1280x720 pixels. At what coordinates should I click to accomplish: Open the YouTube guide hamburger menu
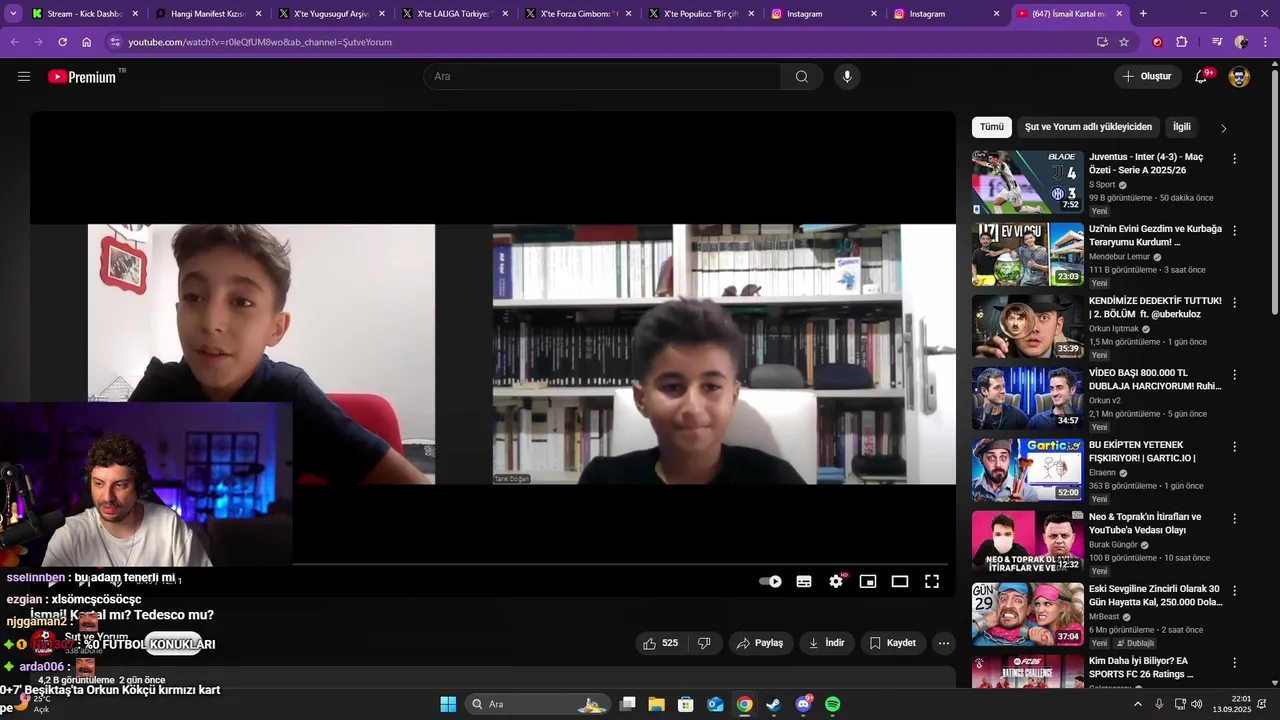[24, 76]
